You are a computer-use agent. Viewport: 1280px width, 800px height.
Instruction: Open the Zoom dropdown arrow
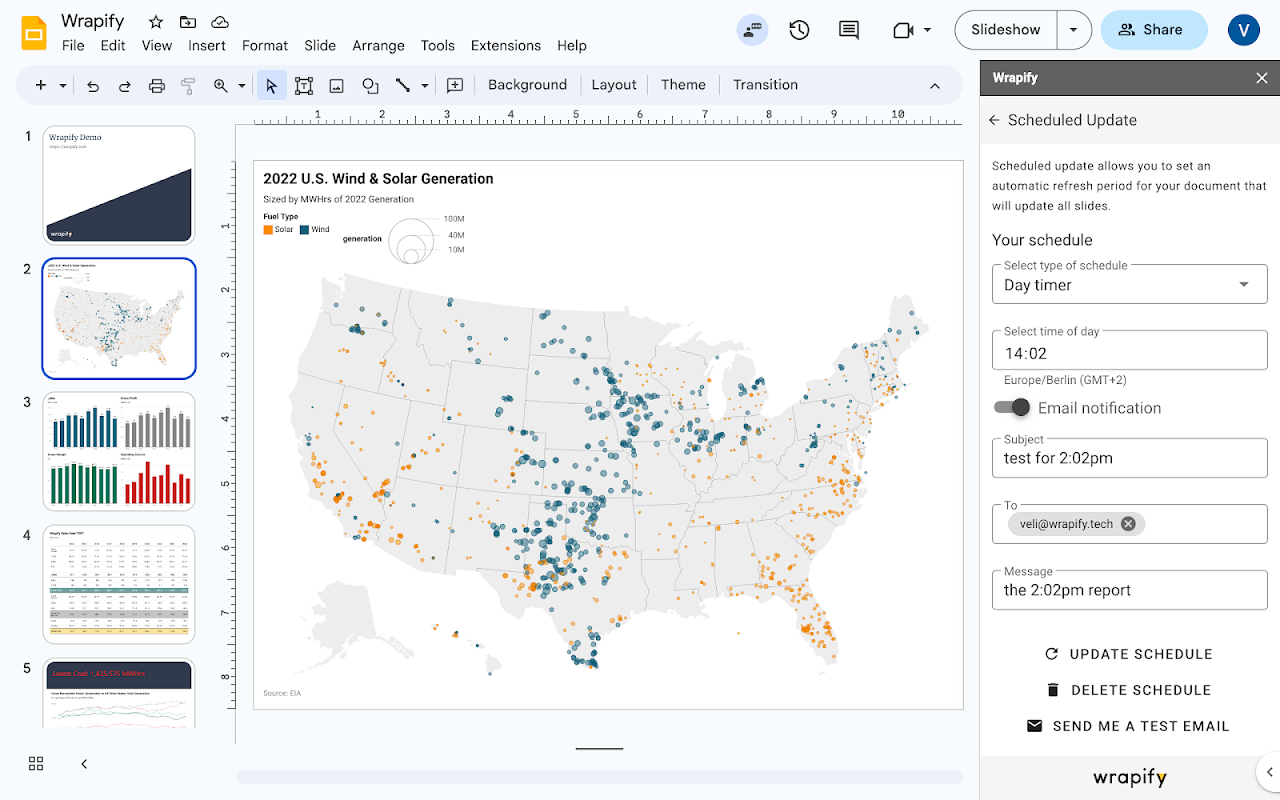[x=241, y=85]
